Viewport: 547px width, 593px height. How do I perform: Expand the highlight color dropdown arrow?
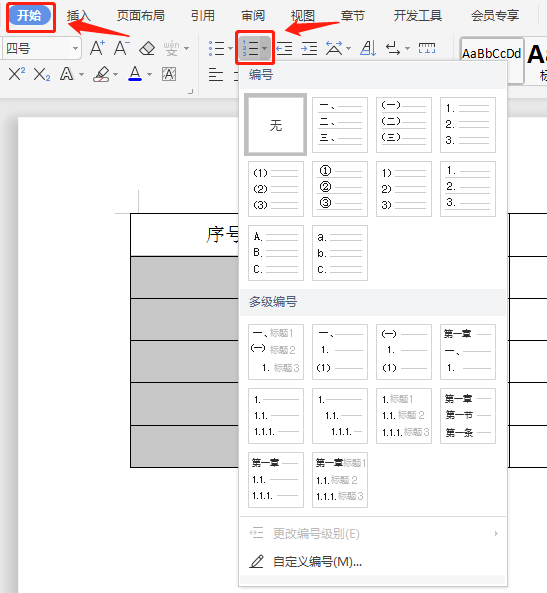click(115, 74)
